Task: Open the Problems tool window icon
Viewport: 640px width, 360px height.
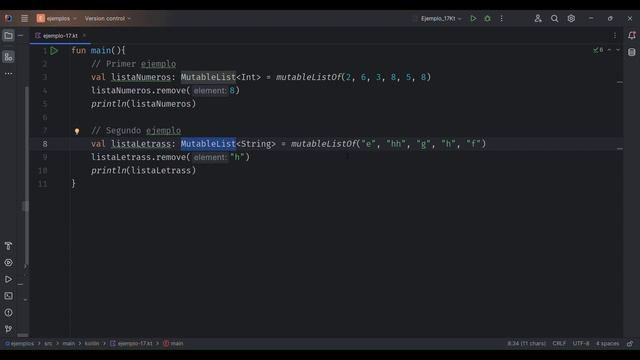Action: (x=8, y=313)
